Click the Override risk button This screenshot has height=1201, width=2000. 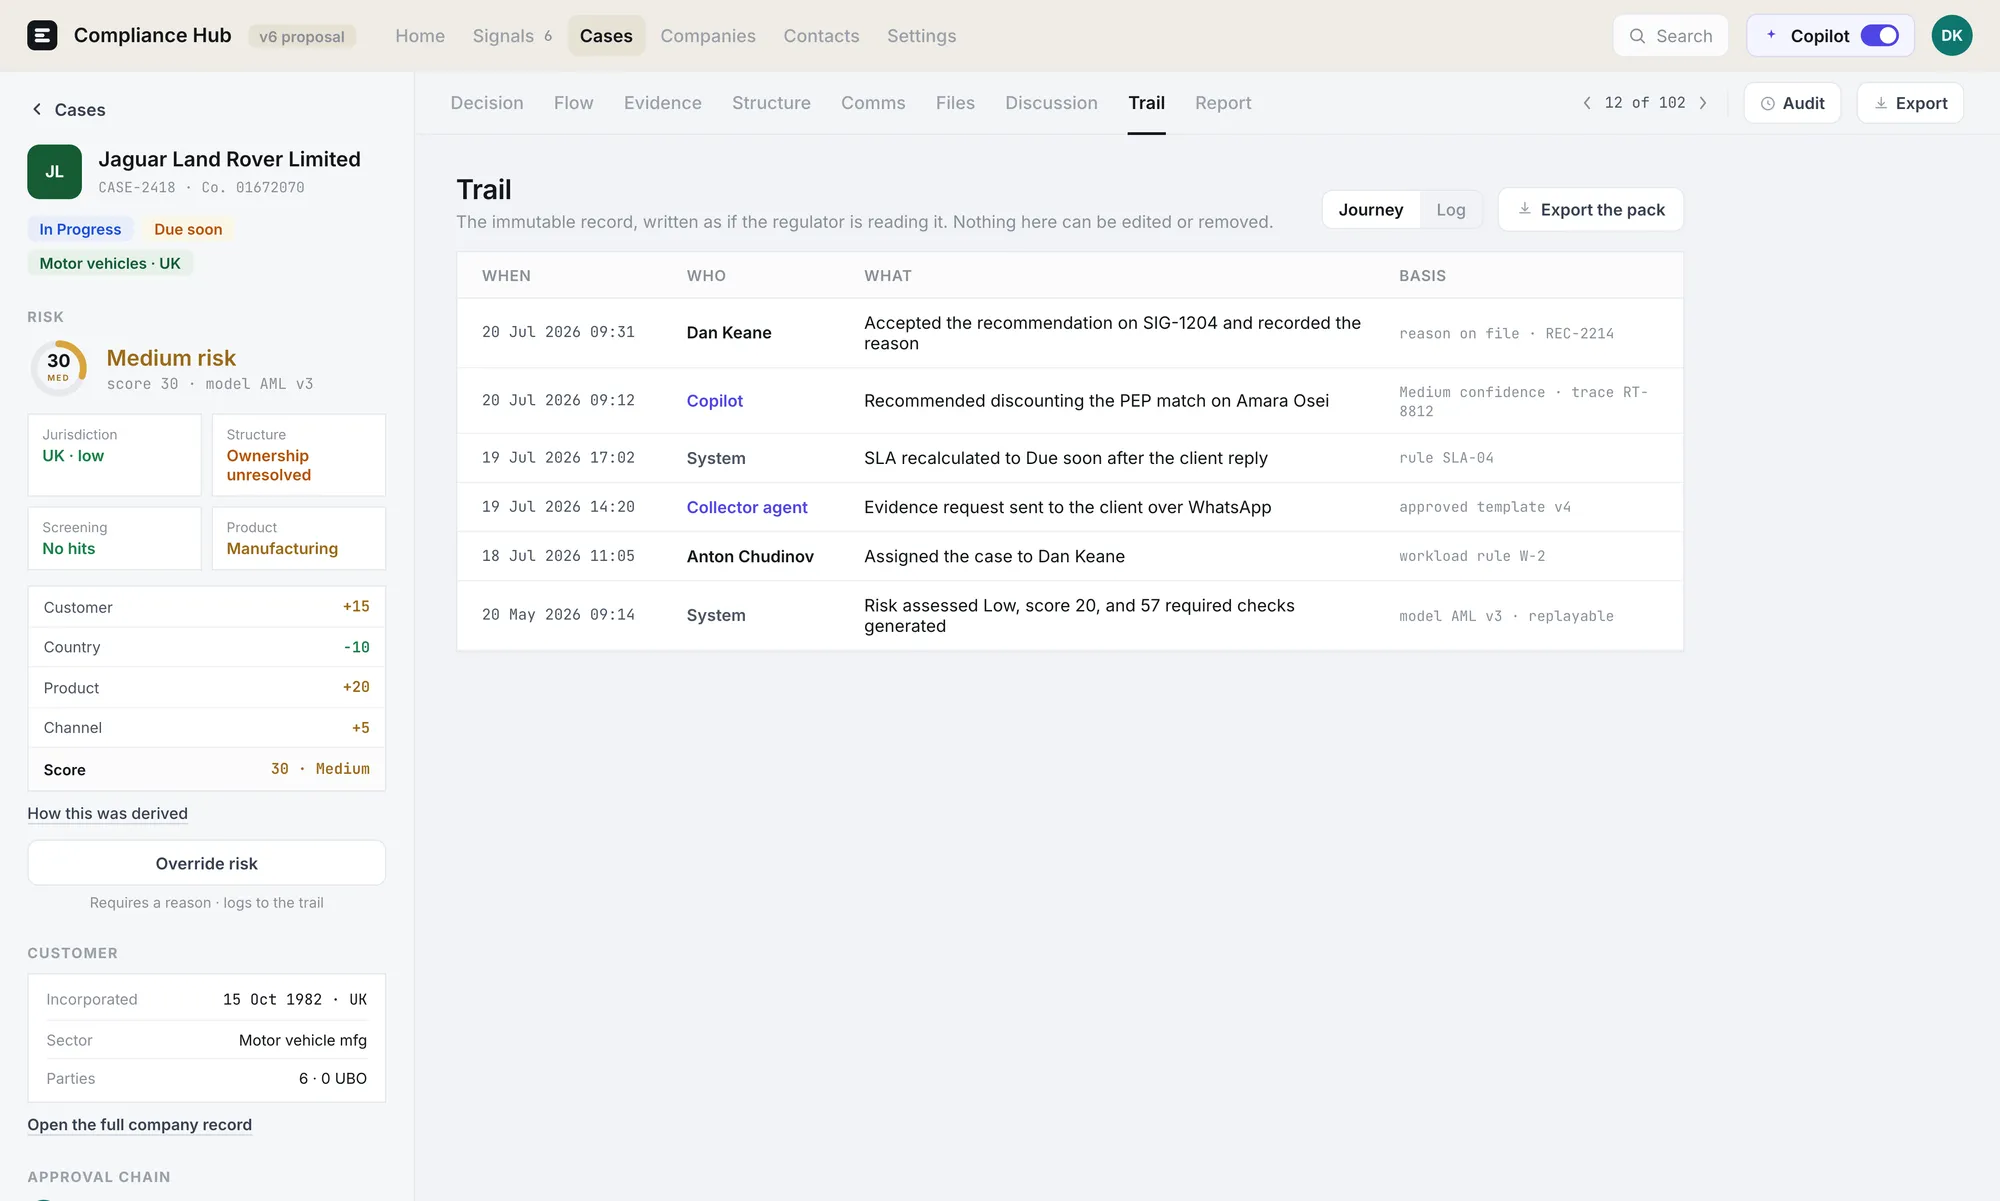pyautogui.click(x=207, y=863)
